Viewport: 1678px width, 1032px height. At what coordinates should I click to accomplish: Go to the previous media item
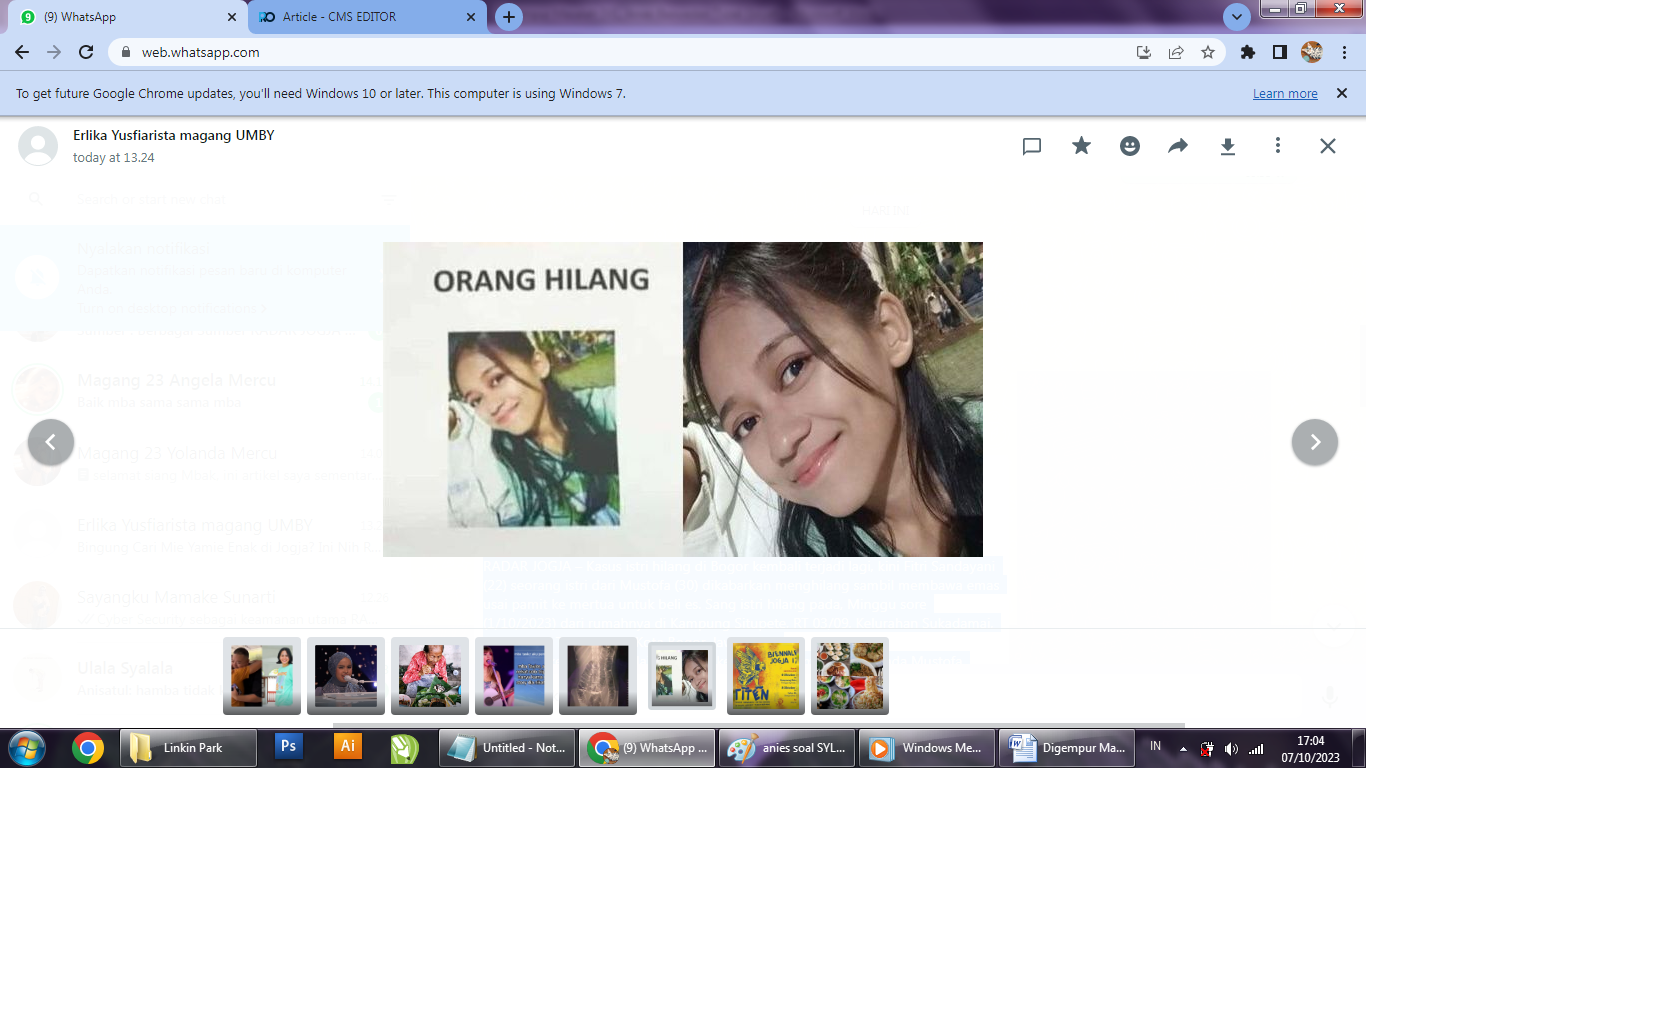click(51, 442)
